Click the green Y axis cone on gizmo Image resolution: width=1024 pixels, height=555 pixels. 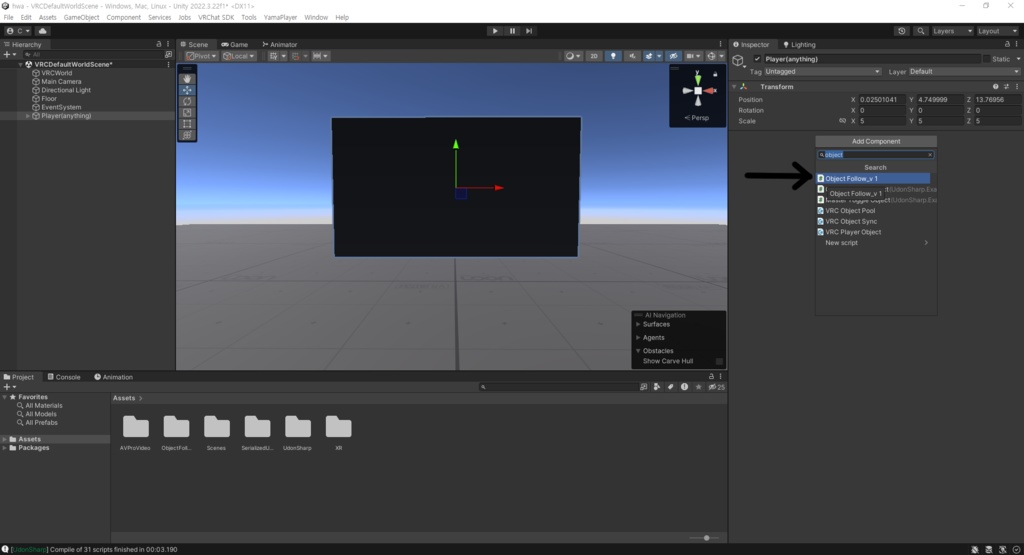click(x=697, y=78)
